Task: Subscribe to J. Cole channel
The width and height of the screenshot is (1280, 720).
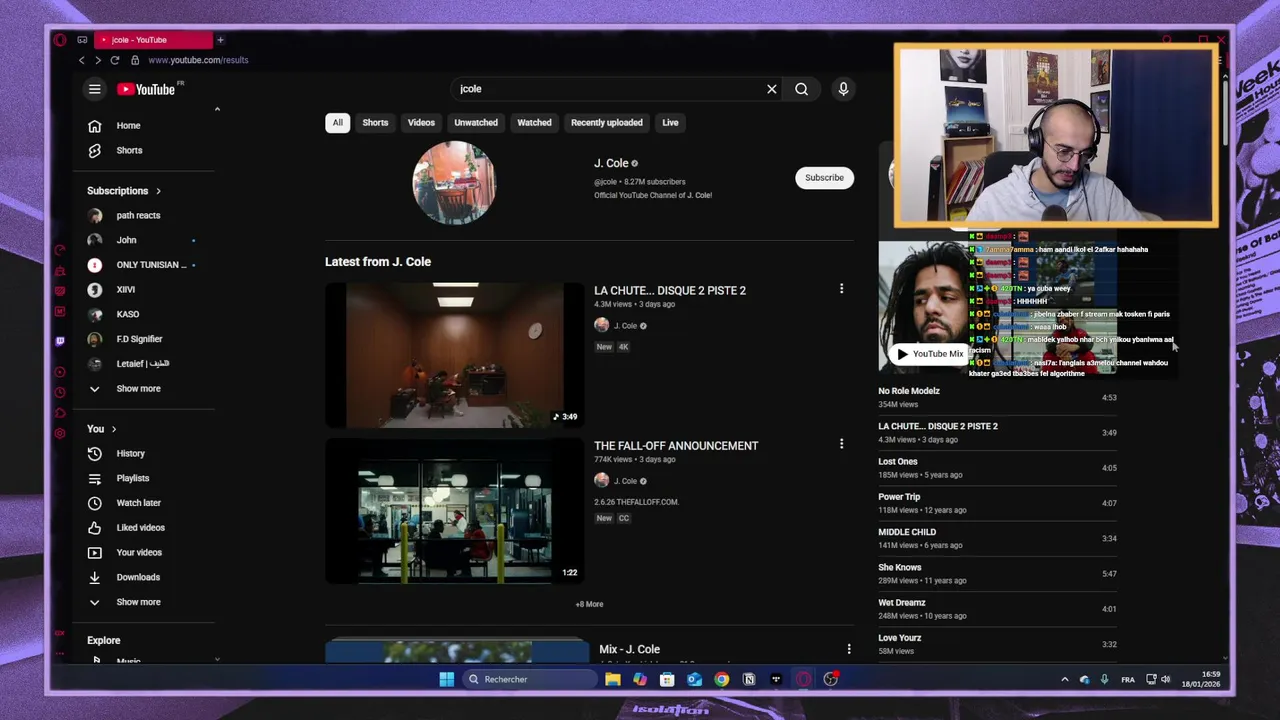Action: point(824,178)
